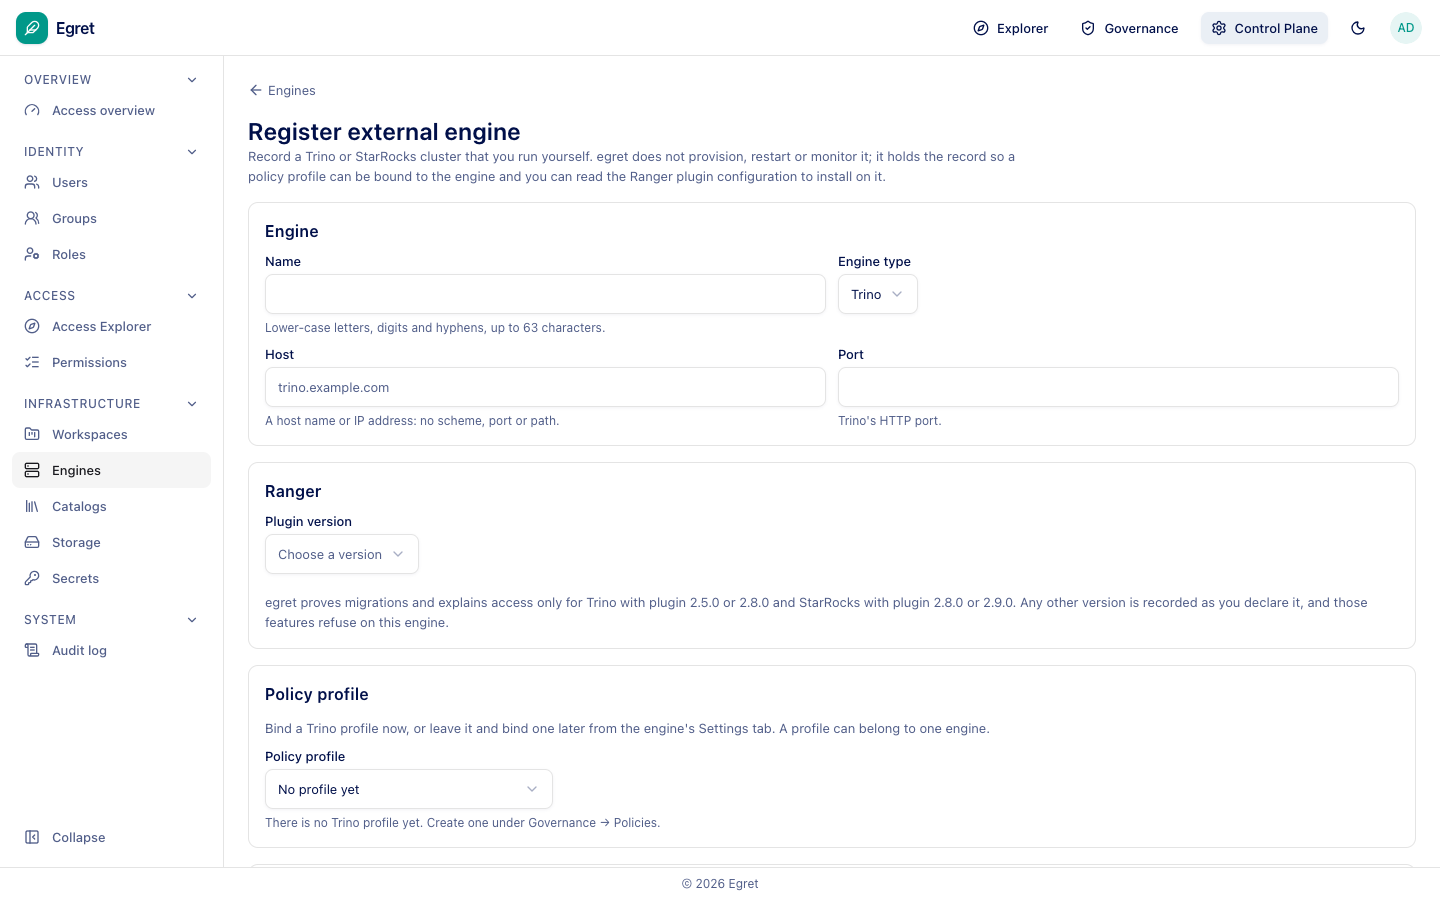Collapse the SYSTEM section chevron
The image size is (1440, 900).
click(x=192, y=620)
